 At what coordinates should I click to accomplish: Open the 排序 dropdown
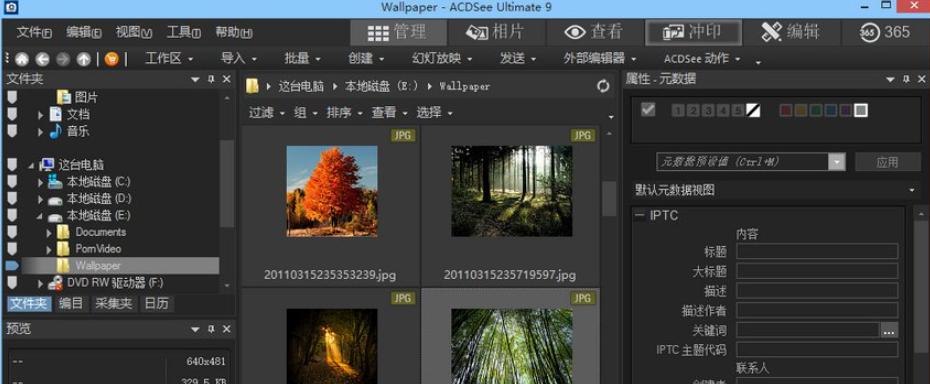pos(344,113)
